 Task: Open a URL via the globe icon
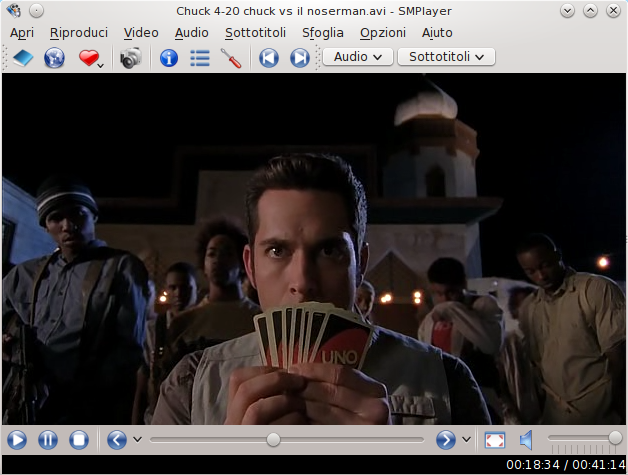(54, 58)
